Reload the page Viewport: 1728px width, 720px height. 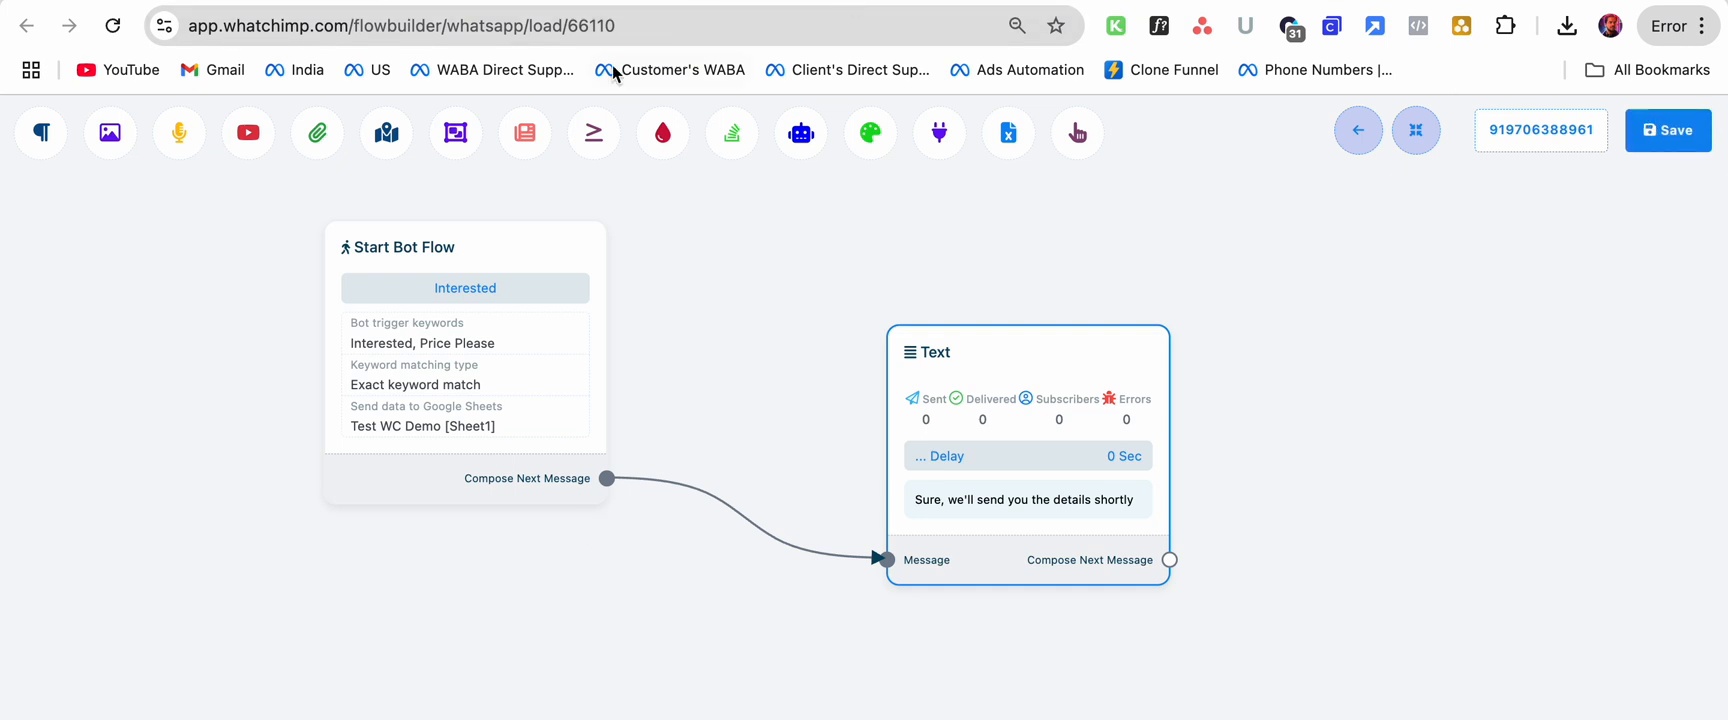coord(113,26)
